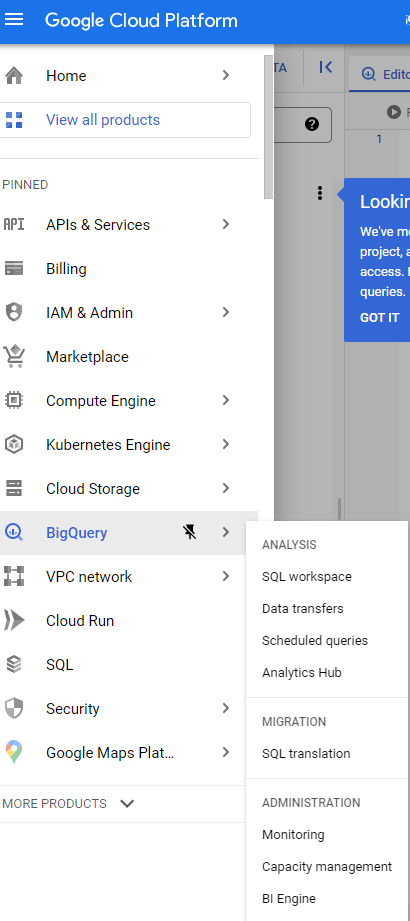Click the Billing card icon
Image resolution: width=410 pixels, height=921 pixels.
pyautogui.click(x=14, y=268)
